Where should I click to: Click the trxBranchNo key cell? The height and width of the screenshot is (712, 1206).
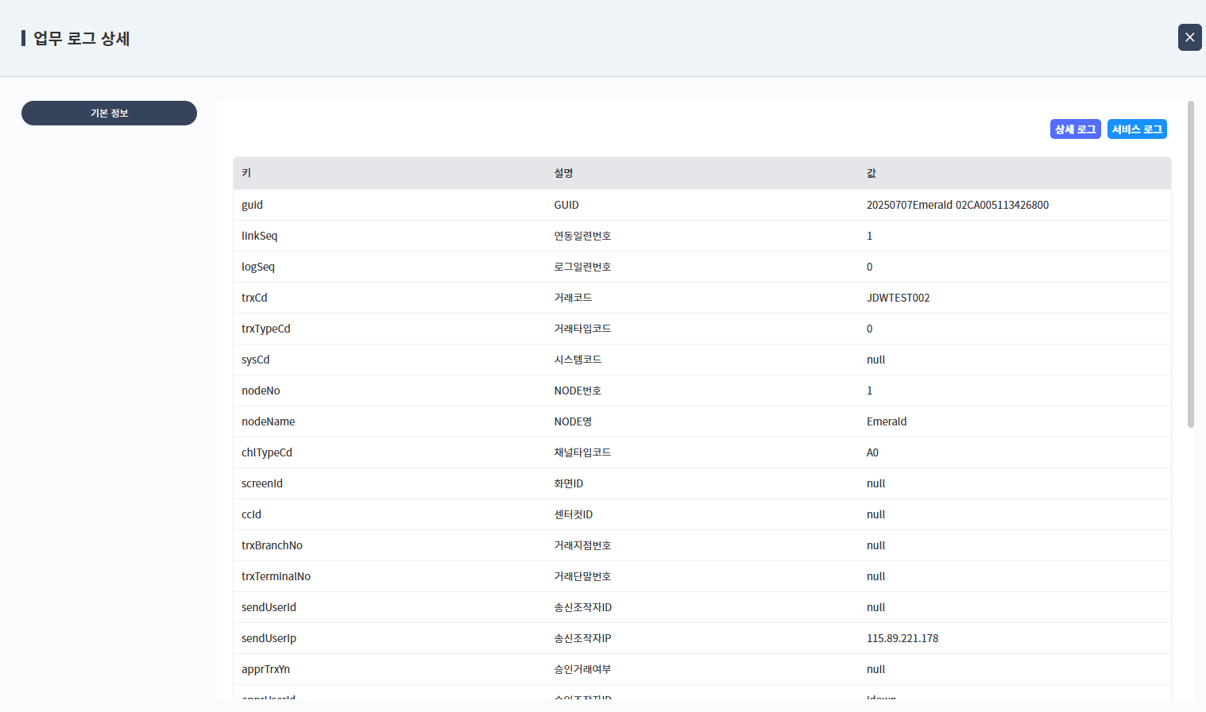[x=272, y=546]
